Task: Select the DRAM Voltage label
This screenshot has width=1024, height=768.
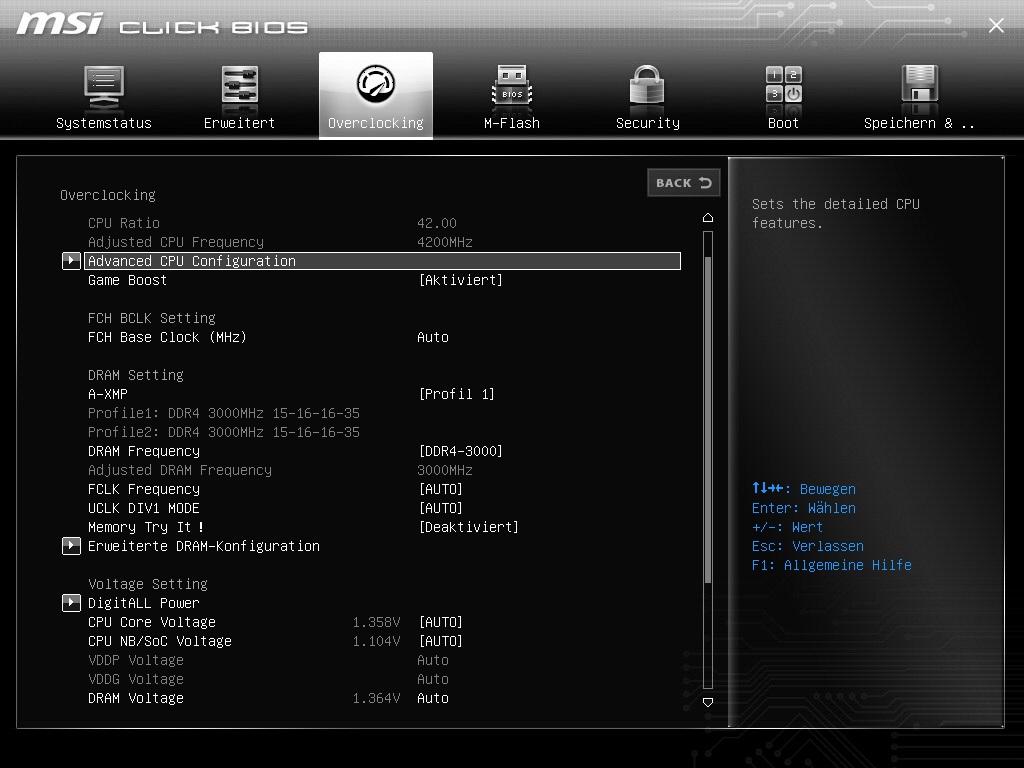Action: (136, 698)
